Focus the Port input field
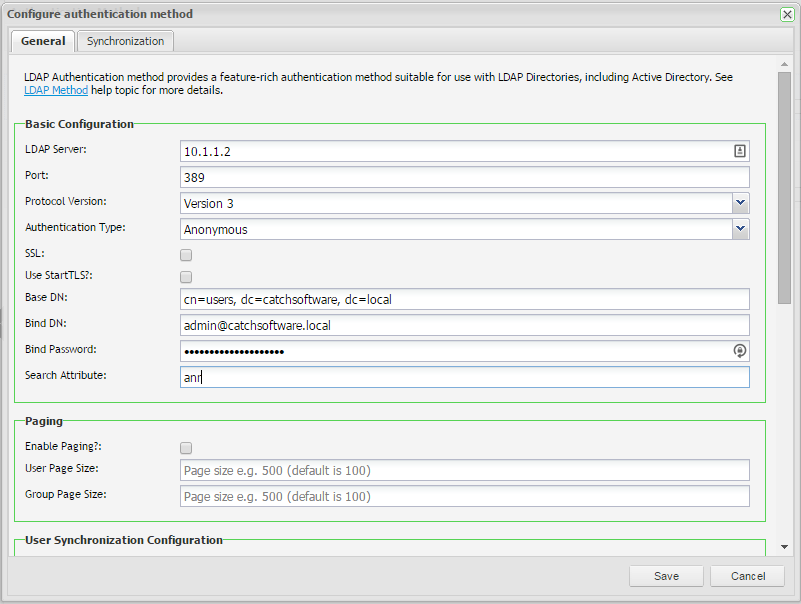The width and height of the screenshot is (801, 604). click(465, 177)
